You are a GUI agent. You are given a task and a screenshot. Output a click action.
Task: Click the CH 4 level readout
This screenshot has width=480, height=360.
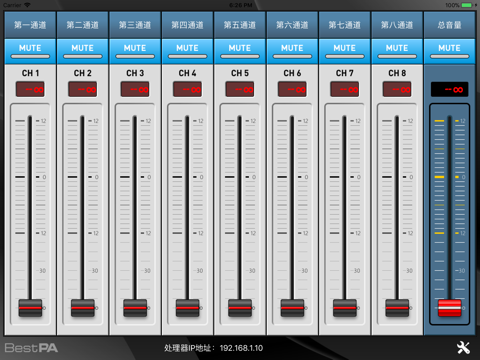point(187,89)
